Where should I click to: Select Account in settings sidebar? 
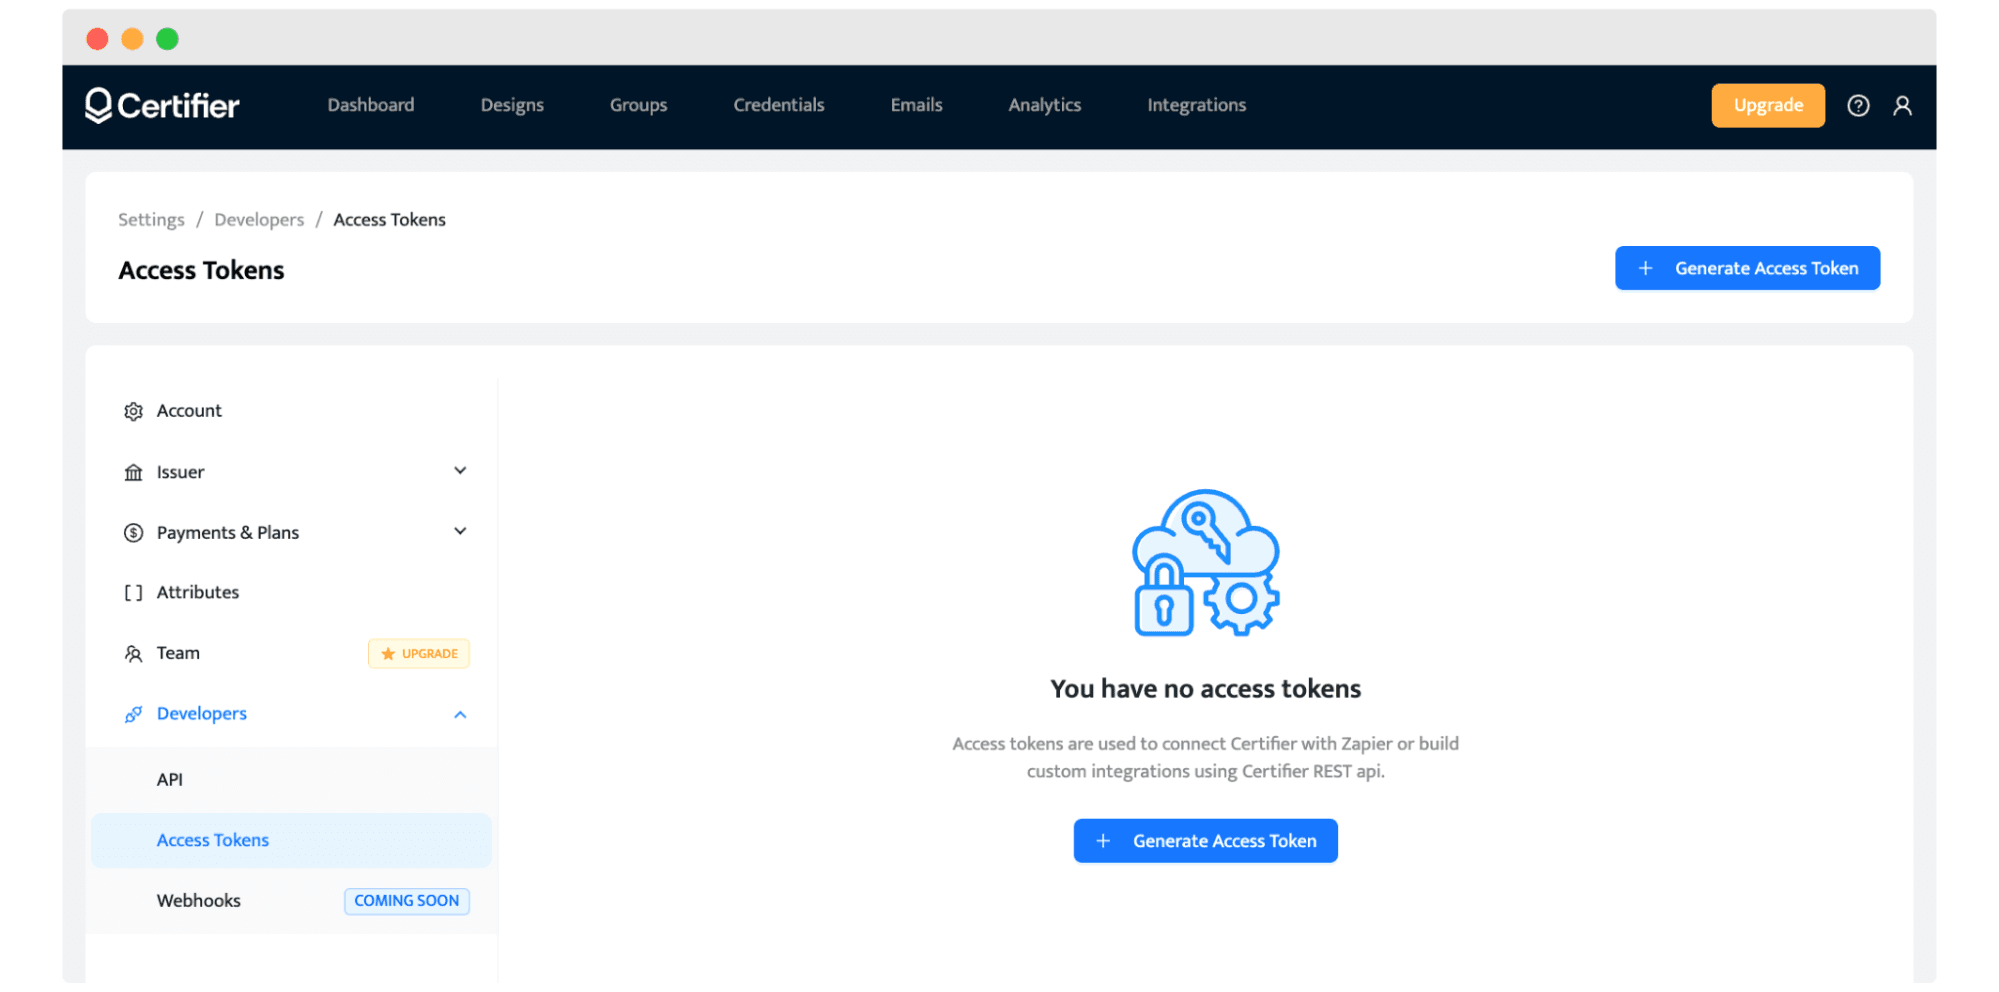189,411
